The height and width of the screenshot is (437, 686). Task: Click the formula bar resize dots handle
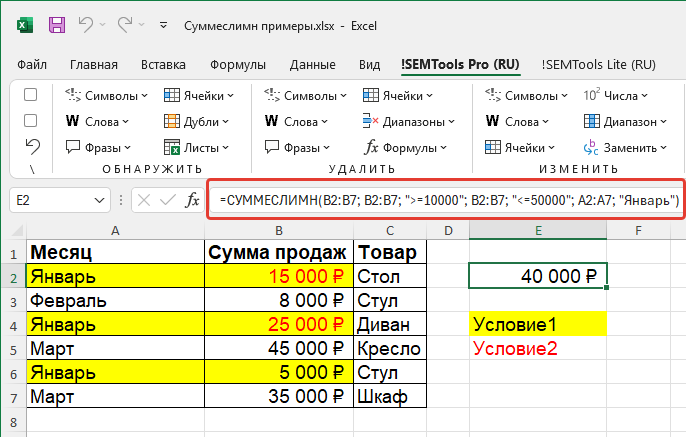coord(120,200)
